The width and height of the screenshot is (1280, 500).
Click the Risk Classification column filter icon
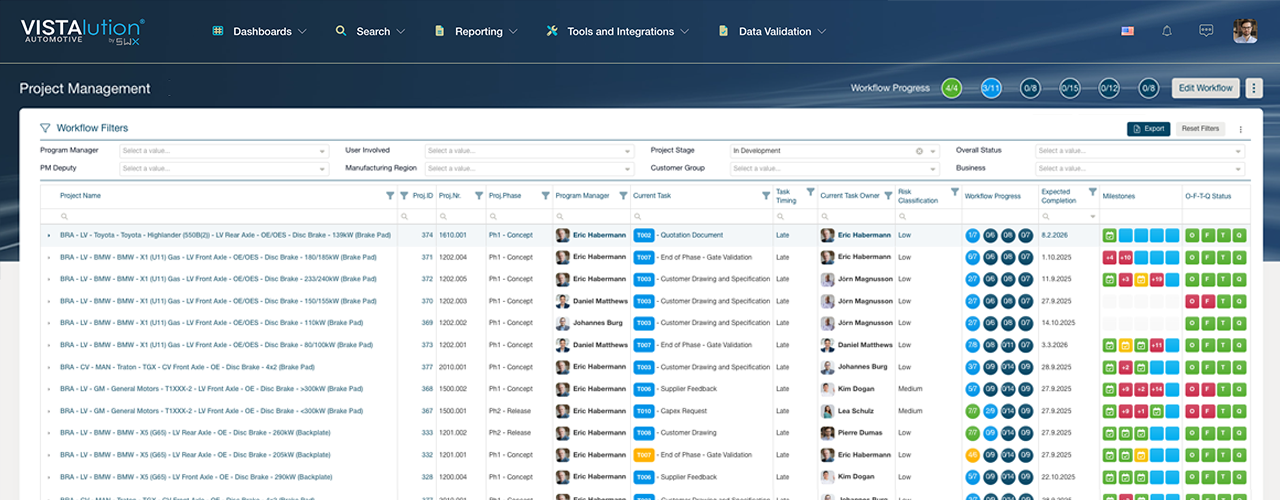click(x=954, y=190)
